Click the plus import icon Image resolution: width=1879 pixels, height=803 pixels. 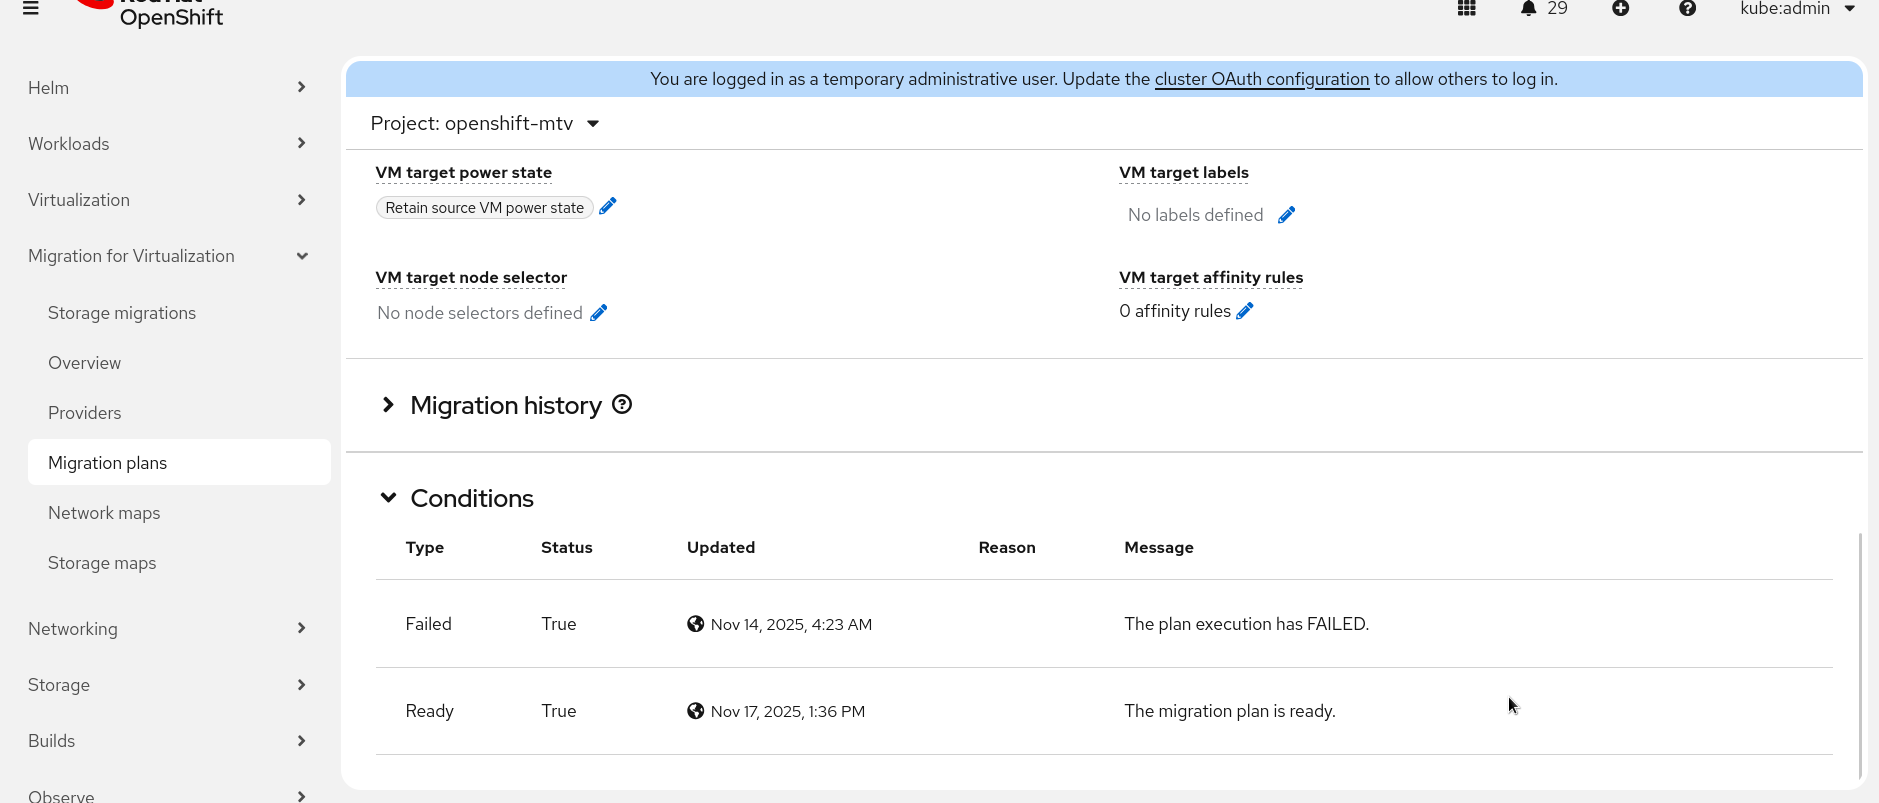click(1621, 9)
